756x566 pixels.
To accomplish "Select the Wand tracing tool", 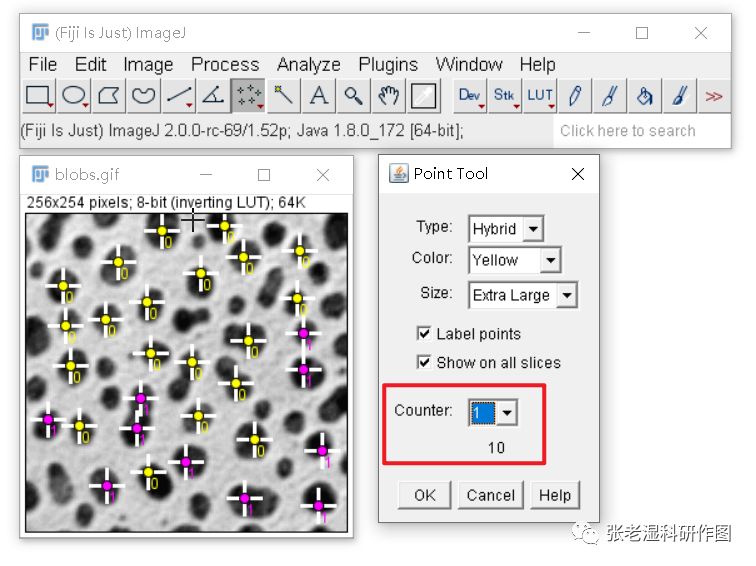I will coord(284,96).
